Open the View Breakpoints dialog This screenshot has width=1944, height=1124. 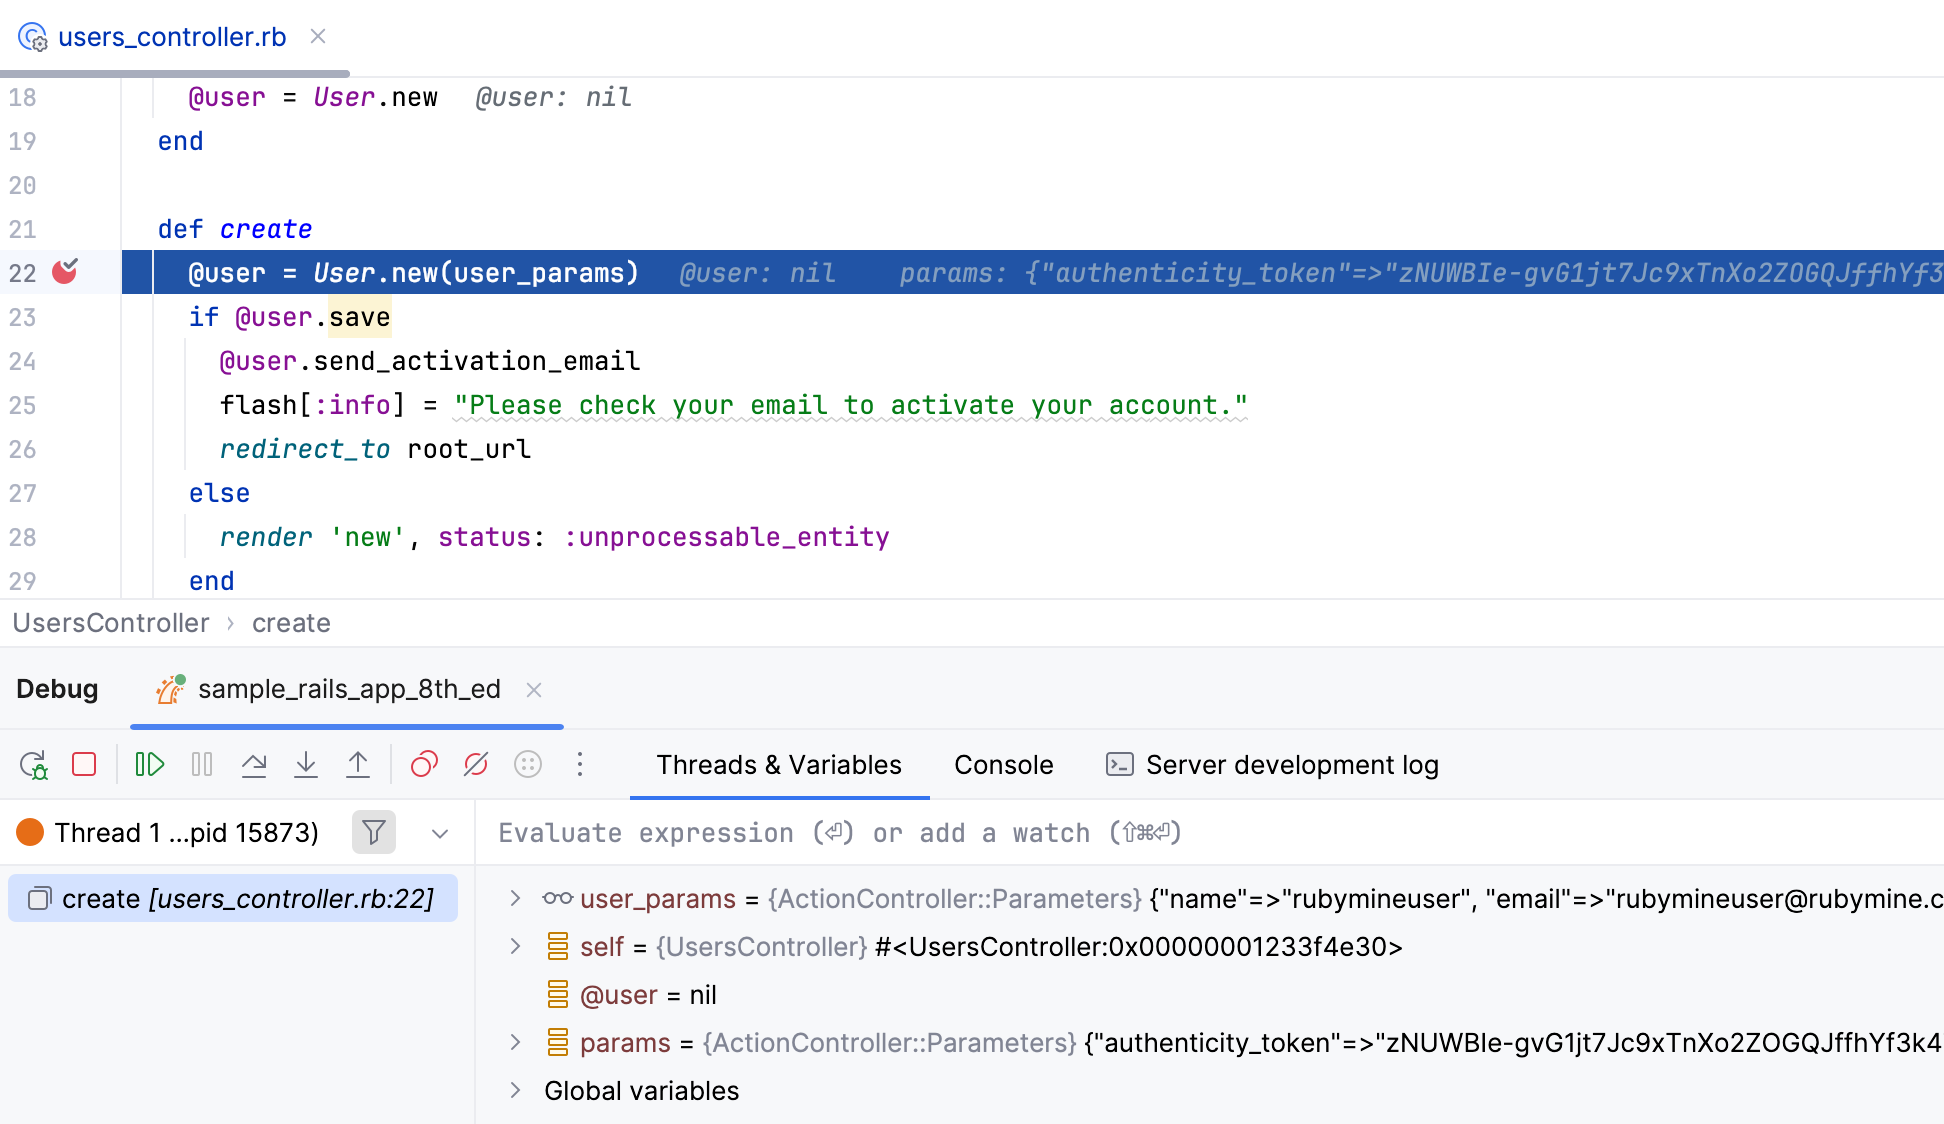pos(424,765)
